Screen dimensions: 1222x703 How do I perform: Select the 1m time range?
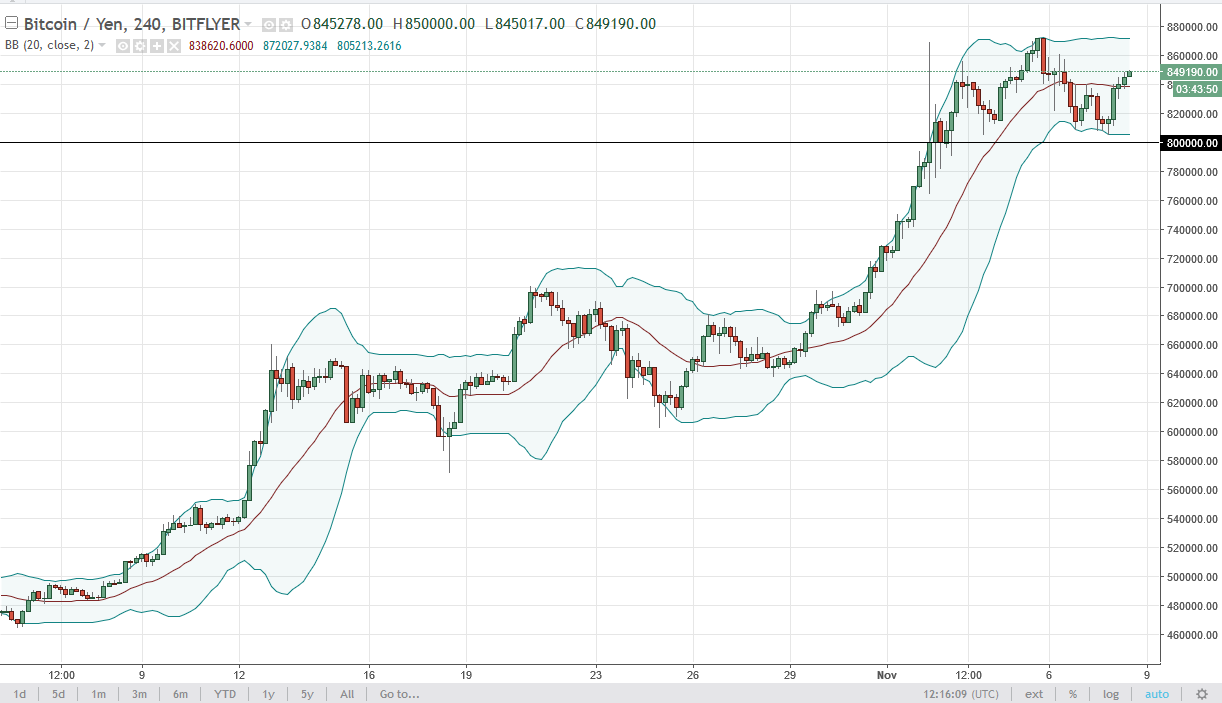(99, 694)
